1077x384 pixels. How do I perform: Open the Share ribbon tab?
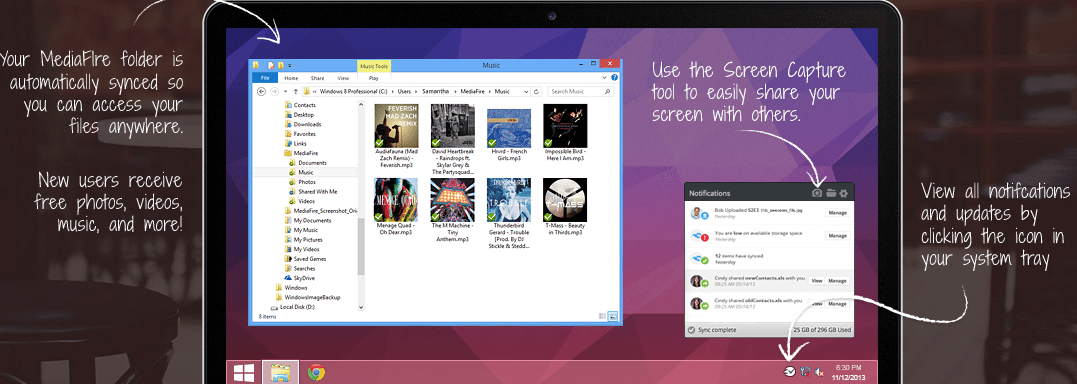click(317, 78)
